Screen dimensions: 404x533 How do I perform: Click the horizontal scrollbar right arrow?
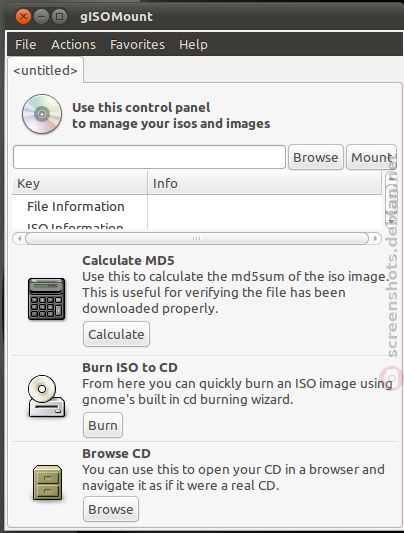click(x=375, y=238)
